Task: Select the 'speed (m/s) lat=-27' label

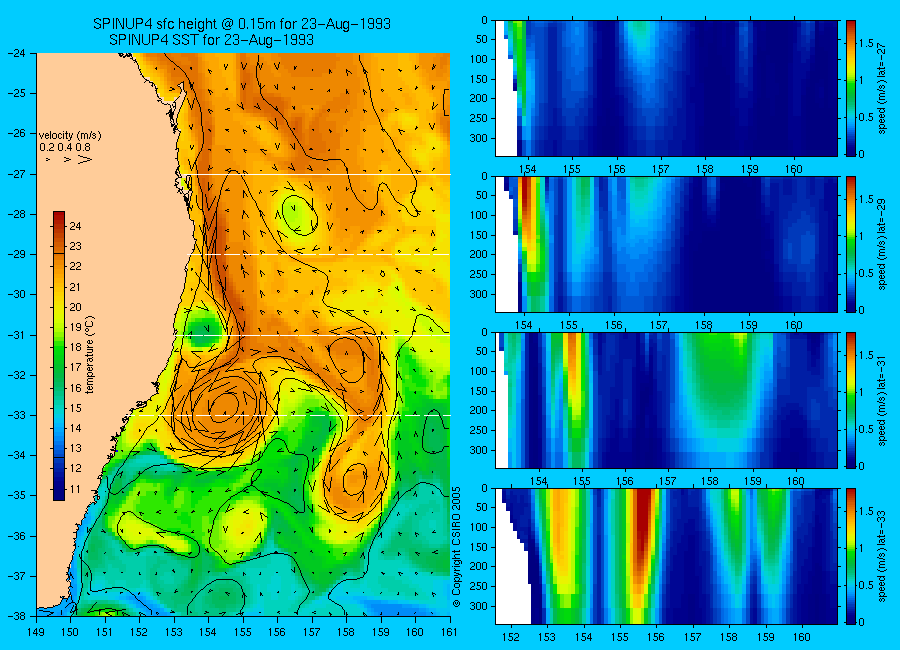Action: pos(883,87)
